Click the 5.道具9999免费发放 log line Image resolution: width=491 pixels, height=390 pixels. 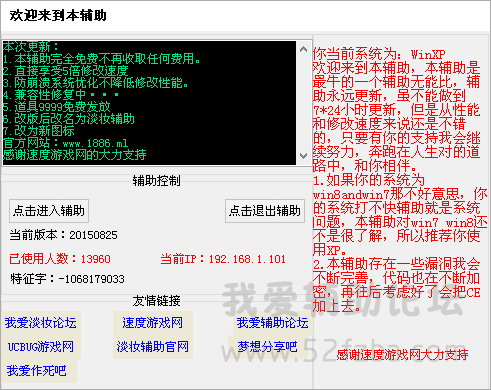pyautogui.click(x=57, y=107)
